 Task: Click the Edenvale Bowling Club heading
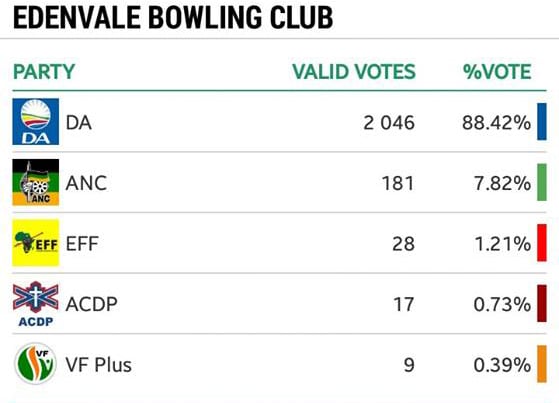173,17
